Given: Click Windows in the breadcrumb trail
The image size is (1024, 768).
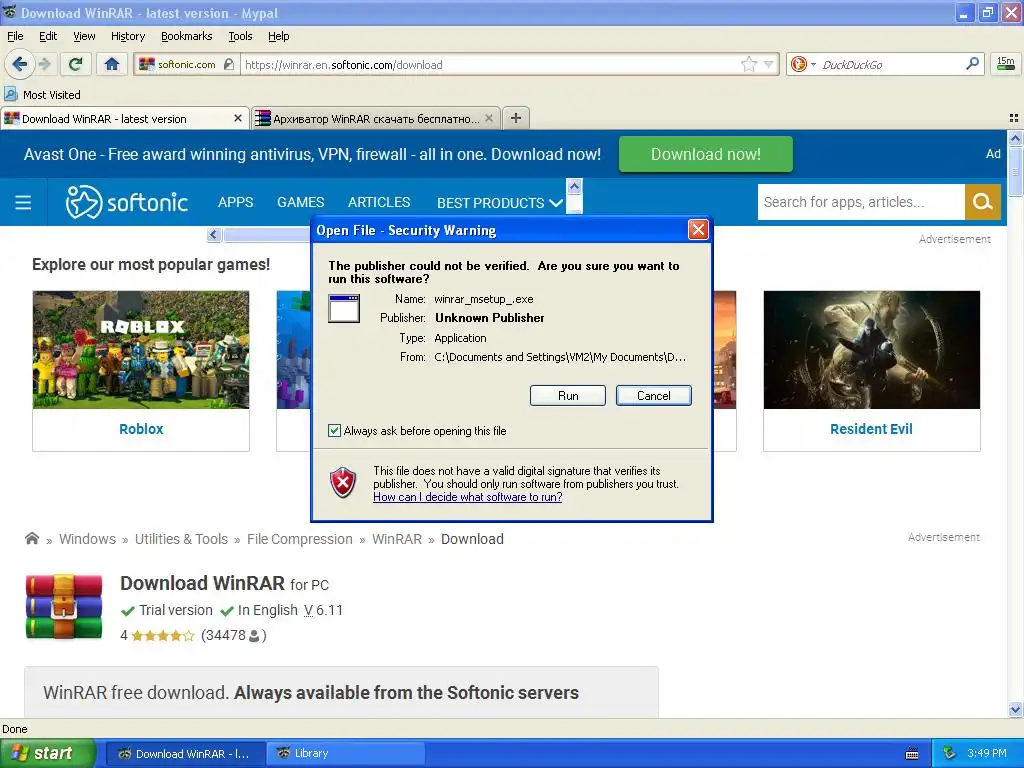Looking at the screenshot, I should pyautogui.click(x=88, y=539).
